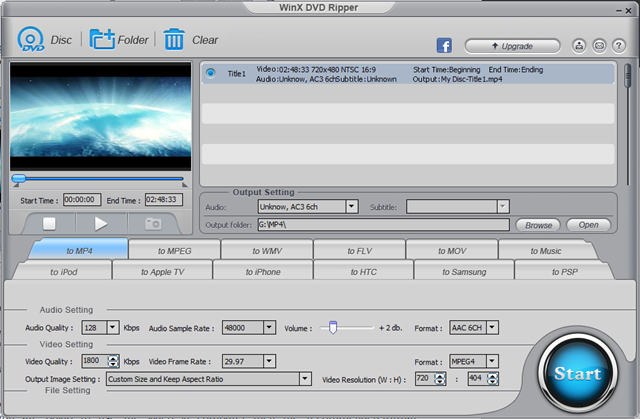Select the Title1 radio button
Viewport: 640px width, 419px height.
[x=211, y=73]
